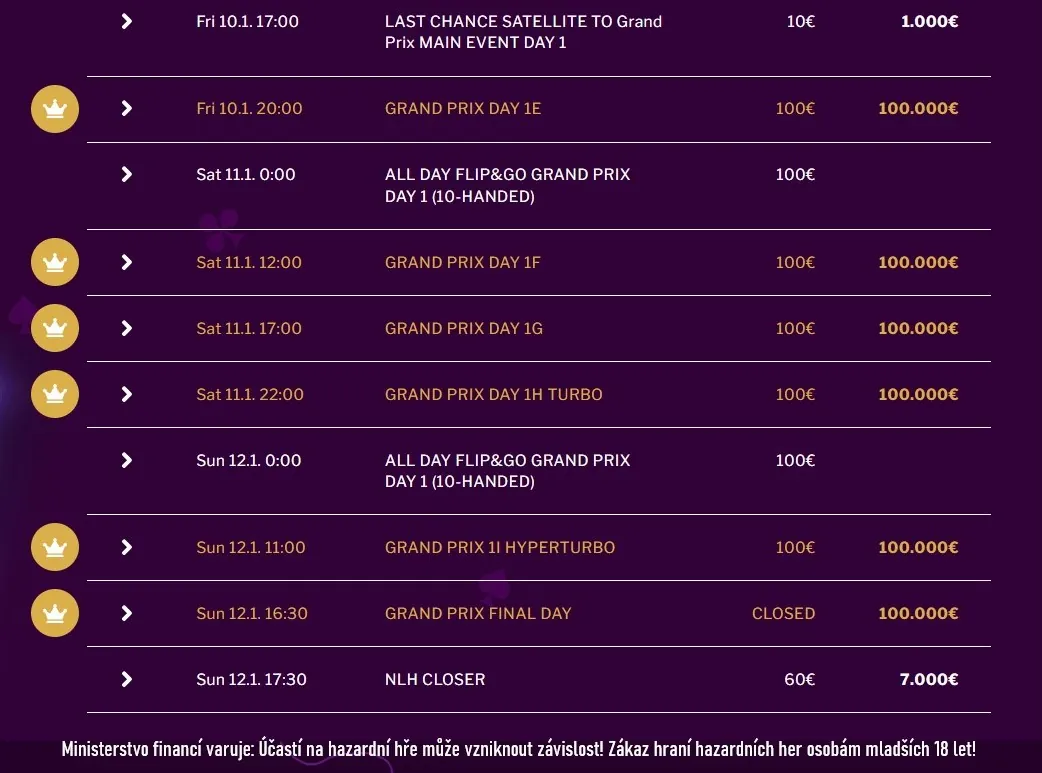Expand Grand Prix Day 1G chevron

[x=127, y=328]
